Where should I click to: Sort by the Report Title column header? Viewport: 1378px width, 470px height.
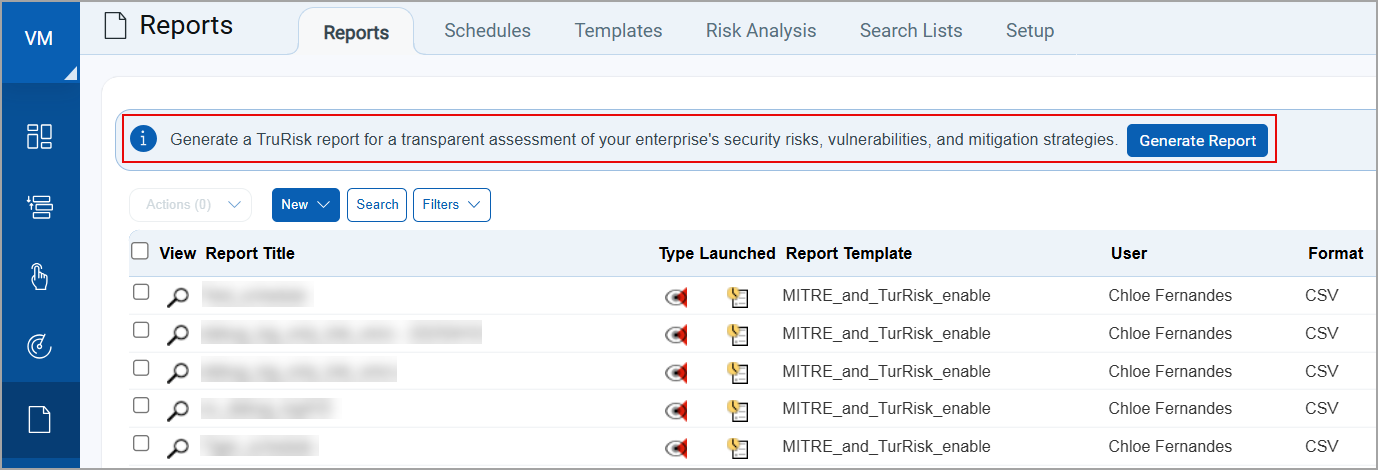point(250,253)
